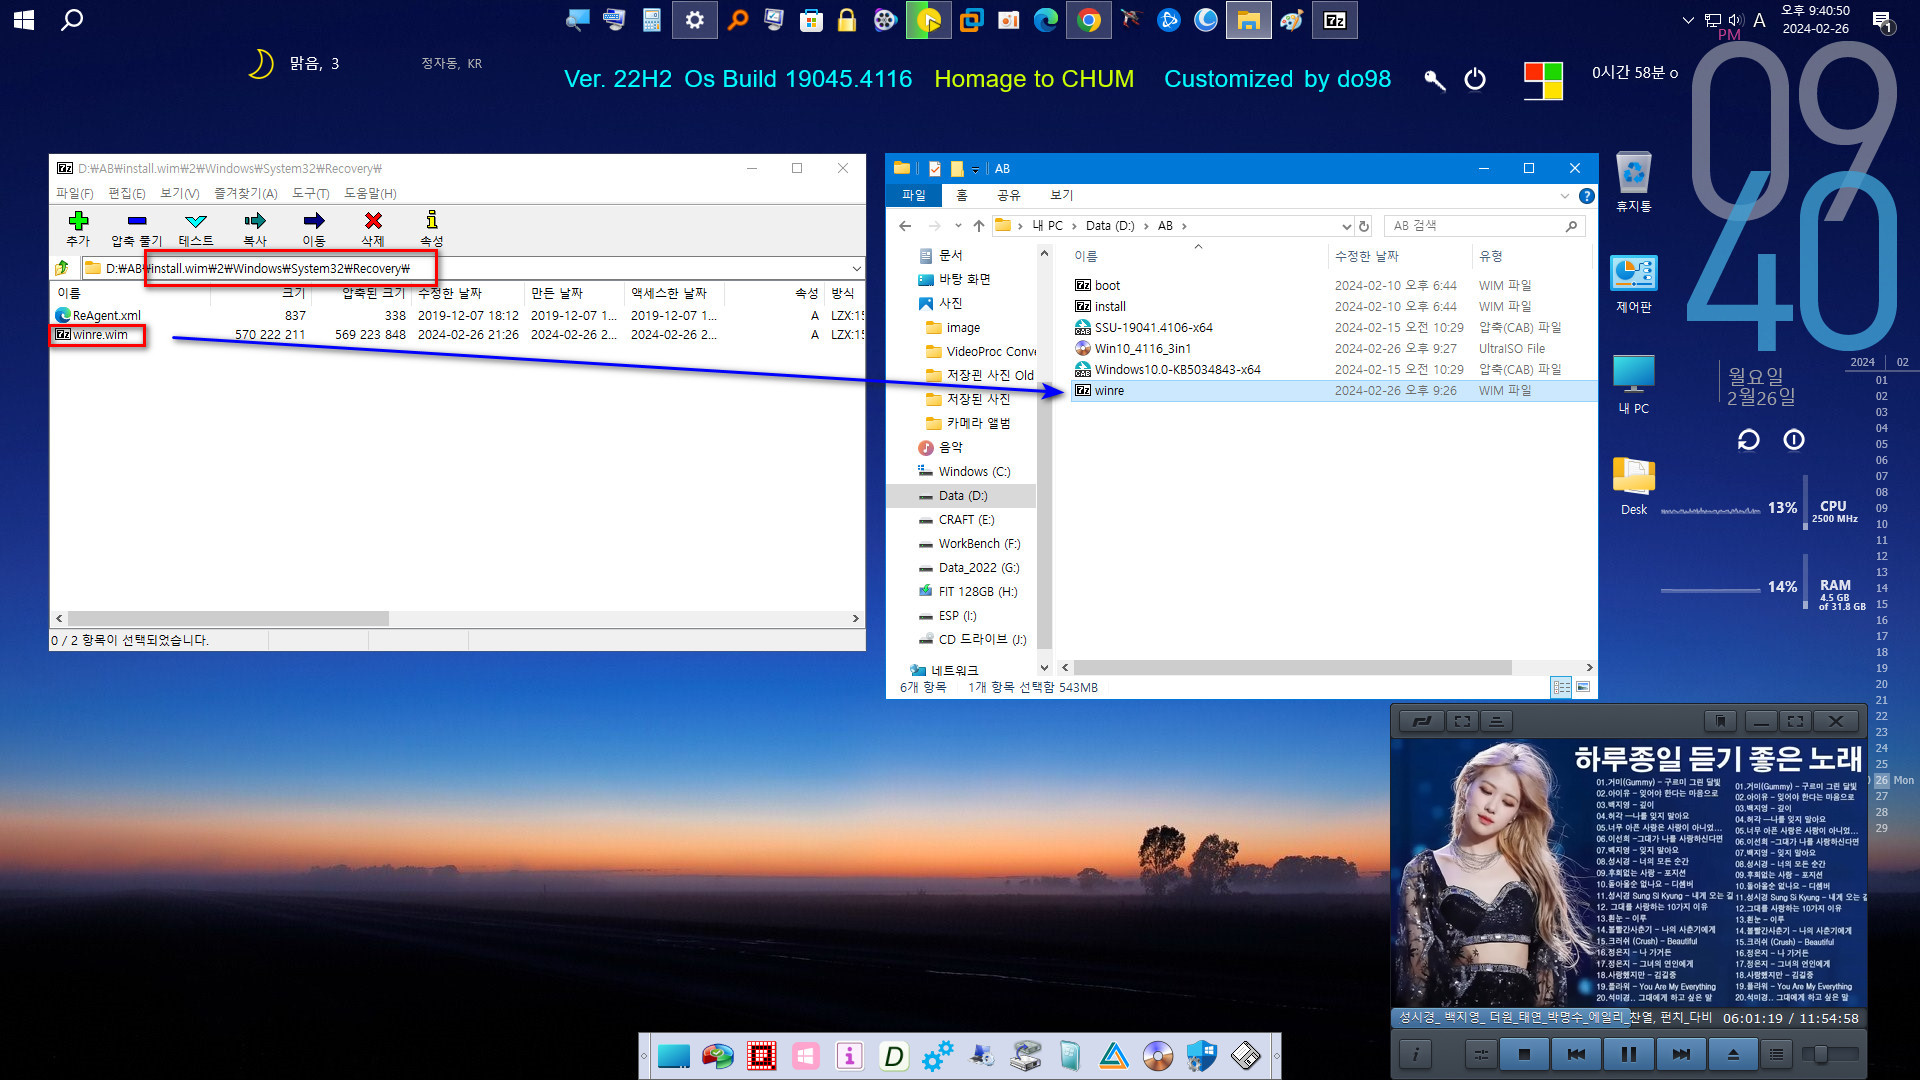The height and width of the screenshot is (1080, 1920).
Task: Click the red Delete button in 7-Zip
Action: pos(373,228)
